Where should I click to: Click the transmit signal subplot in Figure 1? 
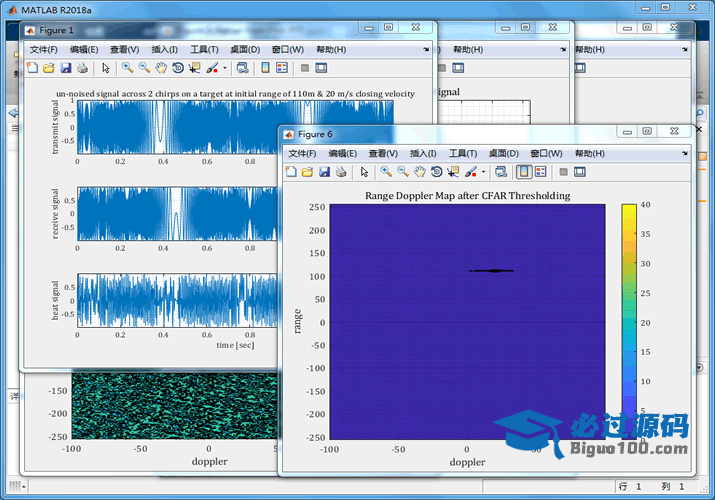tap(235, 127)
